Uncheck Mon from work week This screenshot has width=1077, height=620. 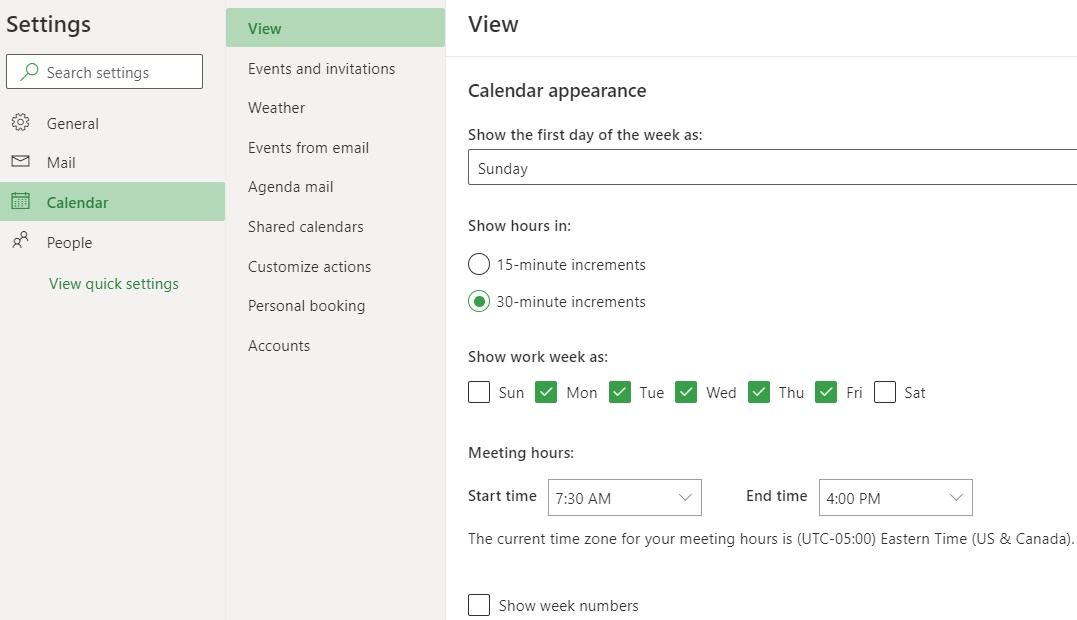tap(546, 392)
